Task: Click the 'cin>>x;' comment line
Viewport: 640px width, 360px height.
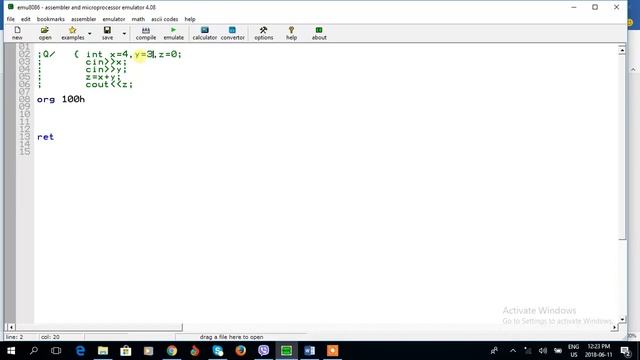Action: 106,62
